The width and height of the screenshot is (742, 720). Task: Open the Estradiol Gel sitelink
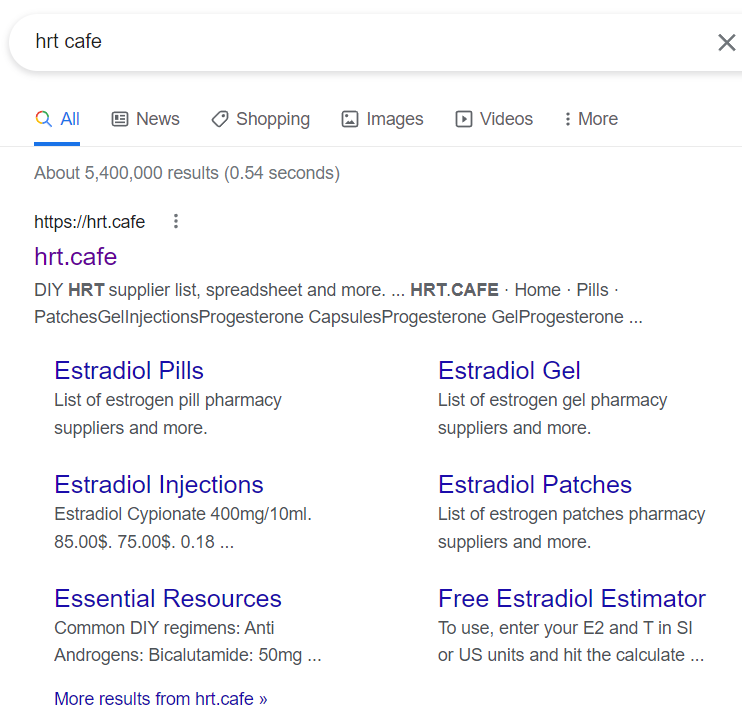coord(509,370)
